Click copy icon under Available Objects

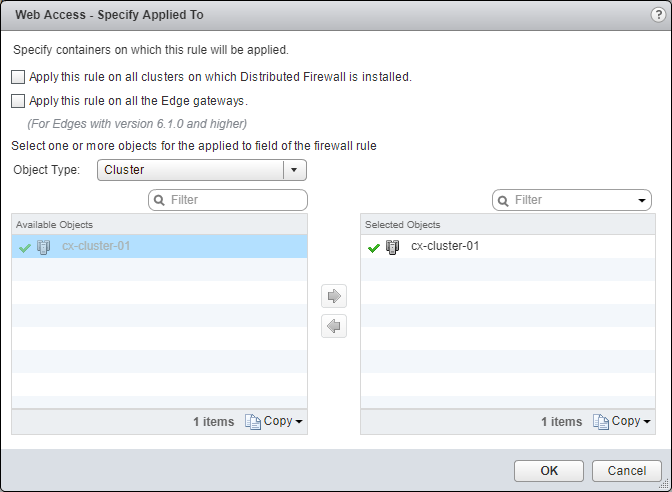click(x=252, y=422)
